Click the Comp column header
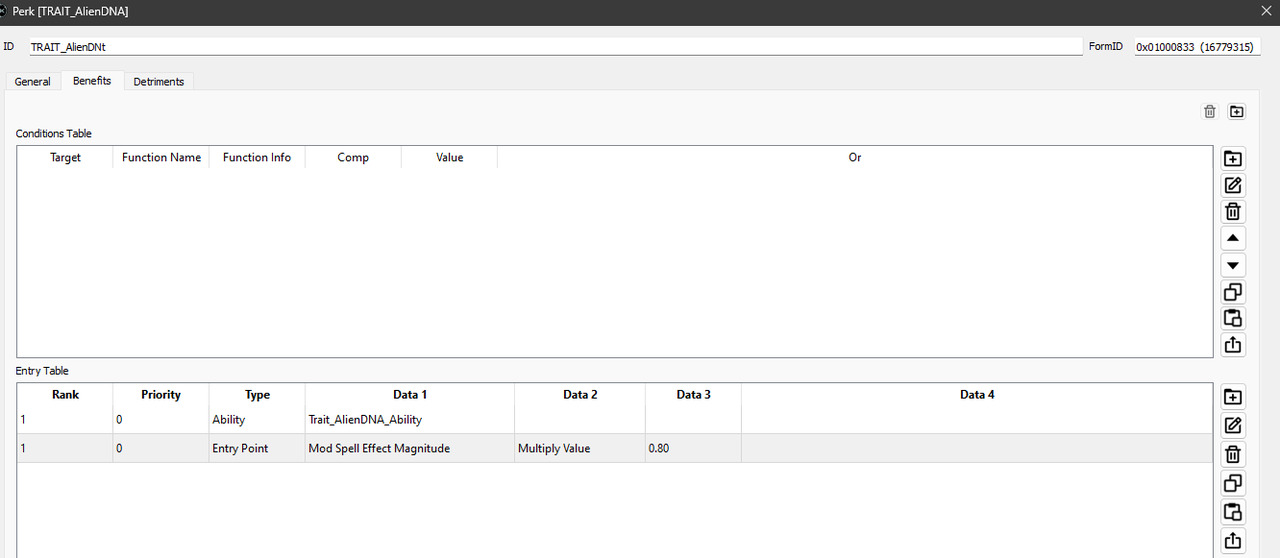Viewport: 1280px width, 558px height. pos(353,157)
